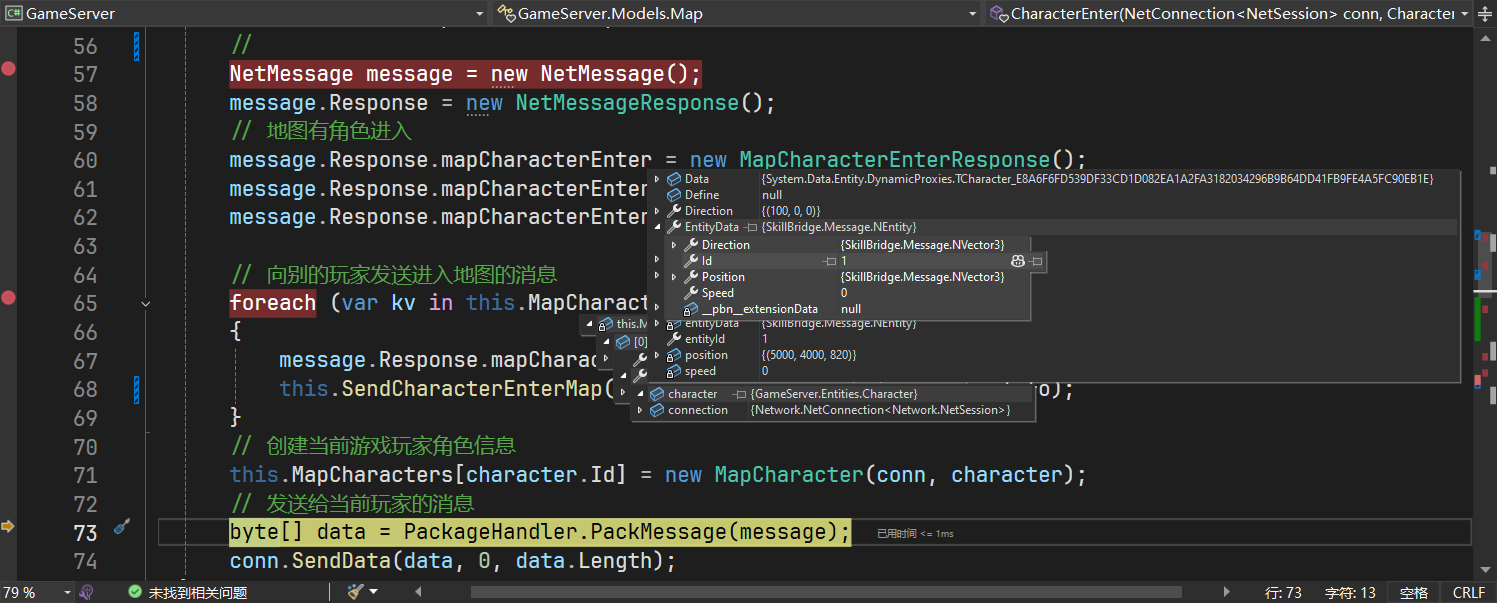Toggle the breakpoint on line 57
Viewport: 1497px width, 603px height.
coord(9,69)
